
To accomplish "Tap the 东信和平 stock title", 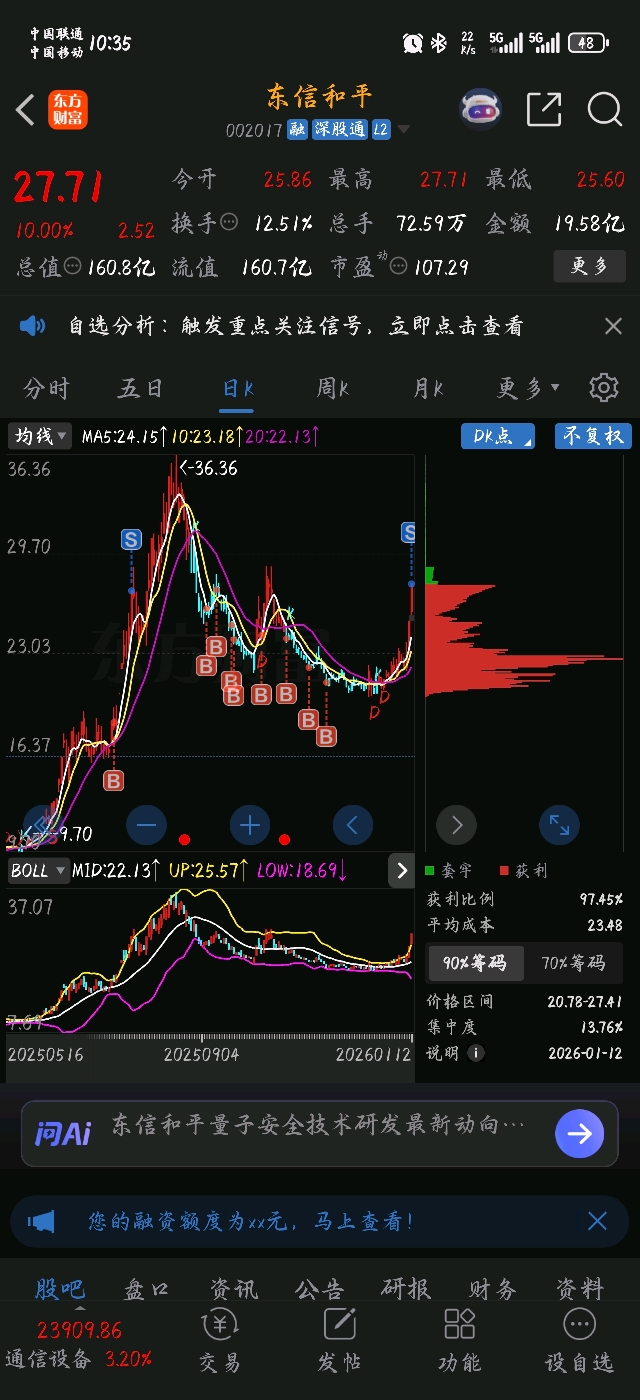I will coord(319,96).
